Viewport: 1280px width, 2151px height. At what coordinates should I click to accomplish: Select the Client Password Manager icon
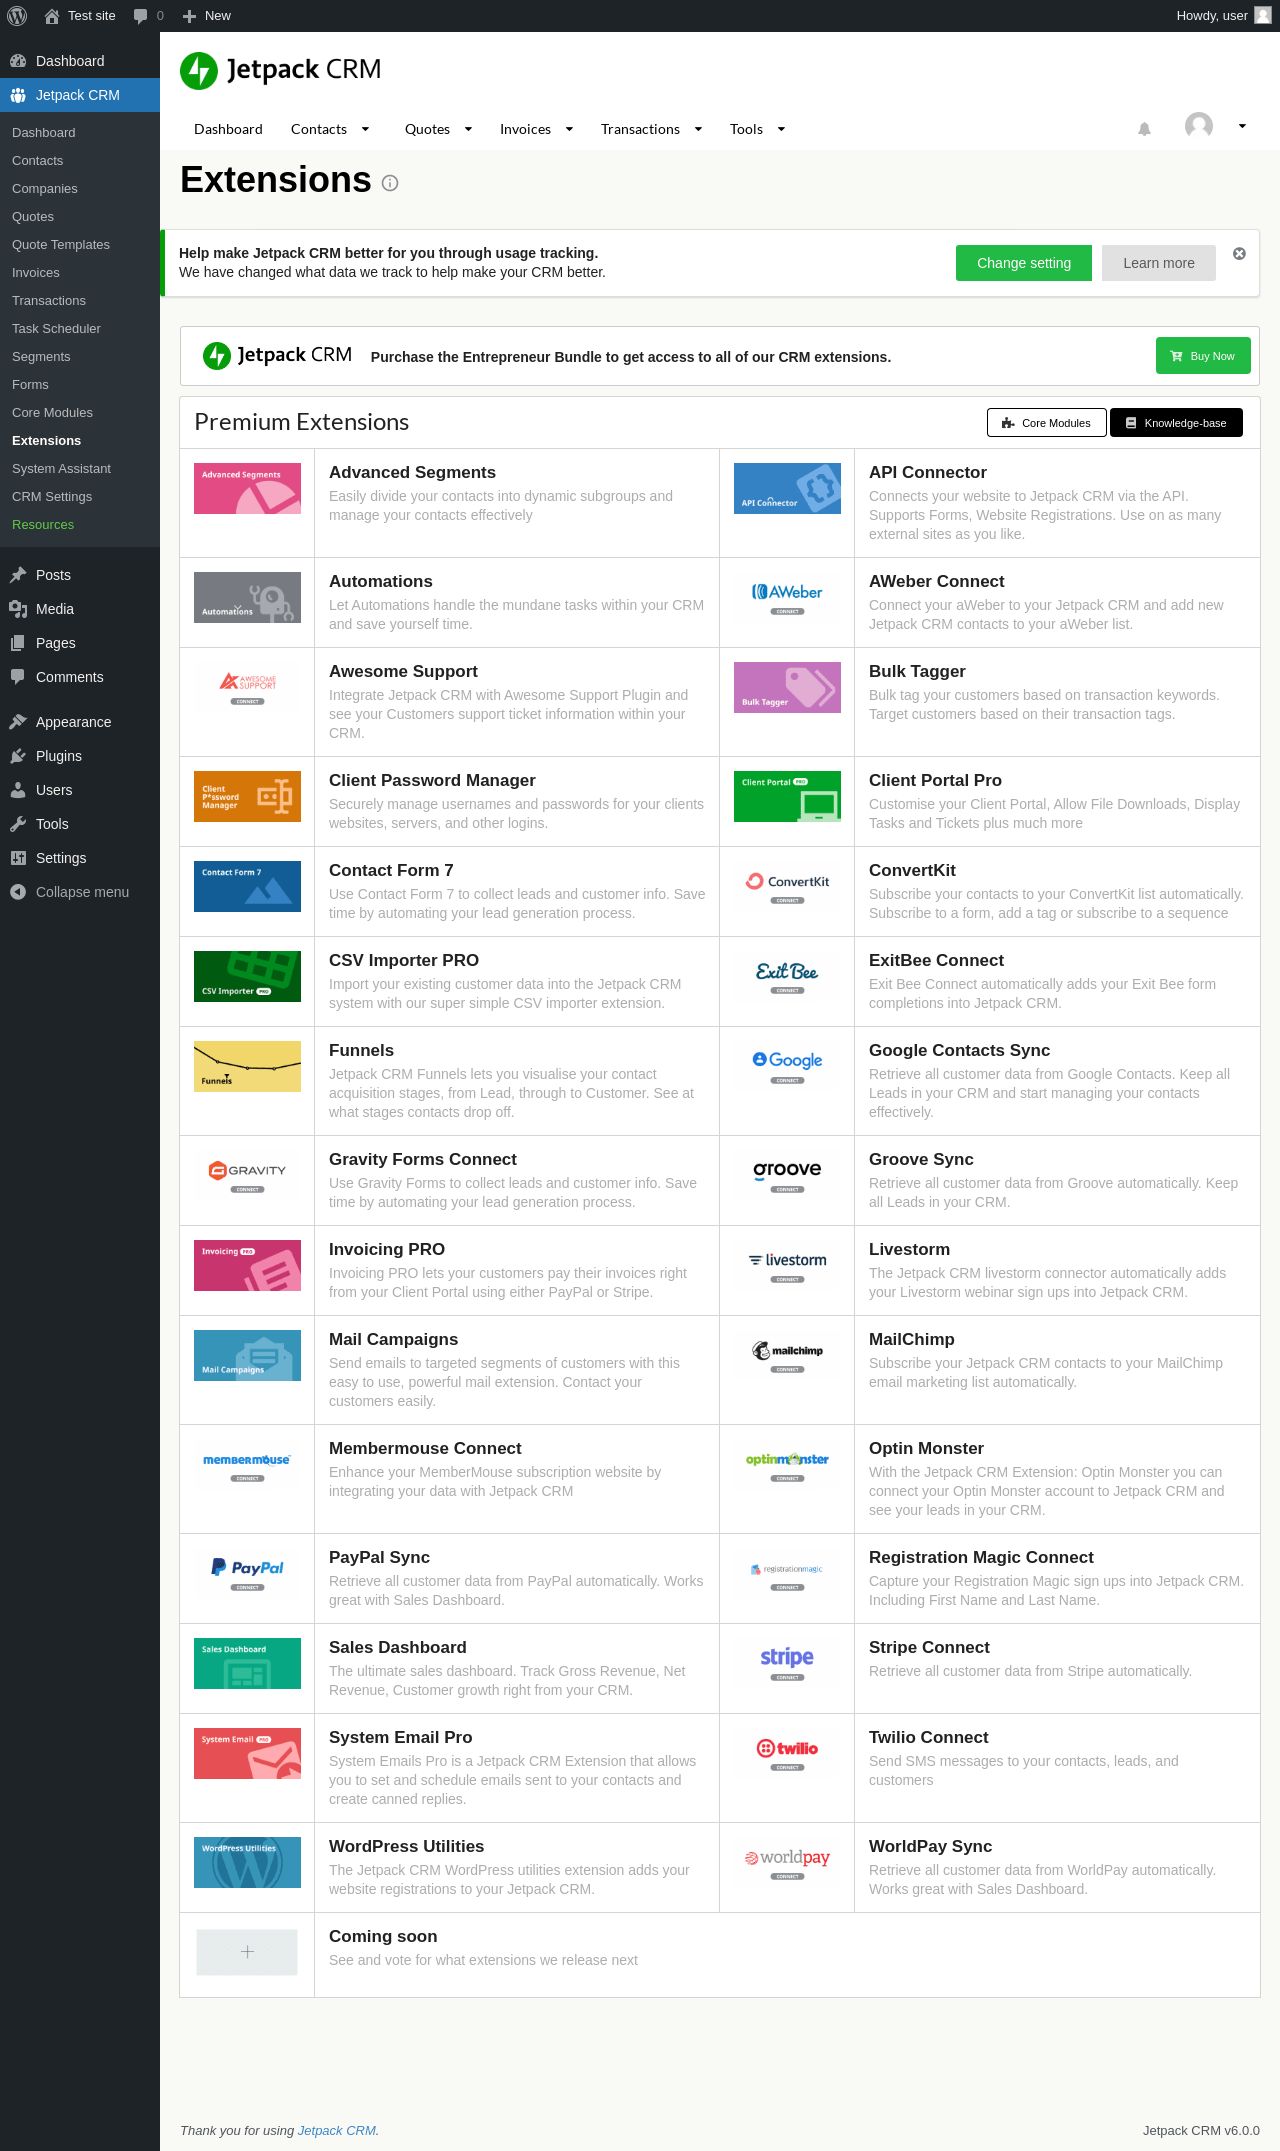pyautogui.click(x=247, y=796)
